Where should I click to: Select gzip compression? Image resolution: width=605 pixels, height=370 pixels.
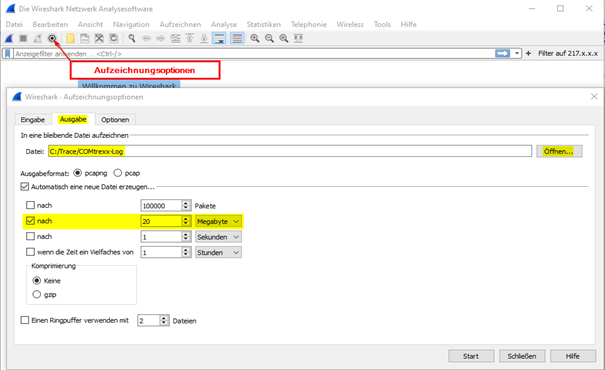coord(37,294)
